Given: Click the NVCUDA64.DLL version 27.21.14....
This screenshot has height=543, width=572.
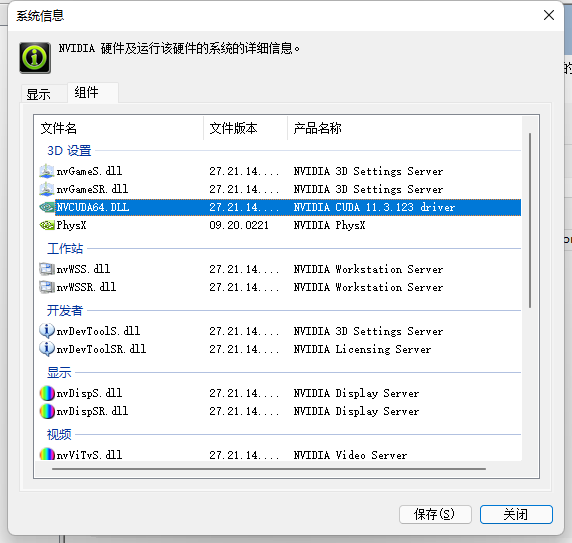Looking at the screenshot, I should click(244, 207).
